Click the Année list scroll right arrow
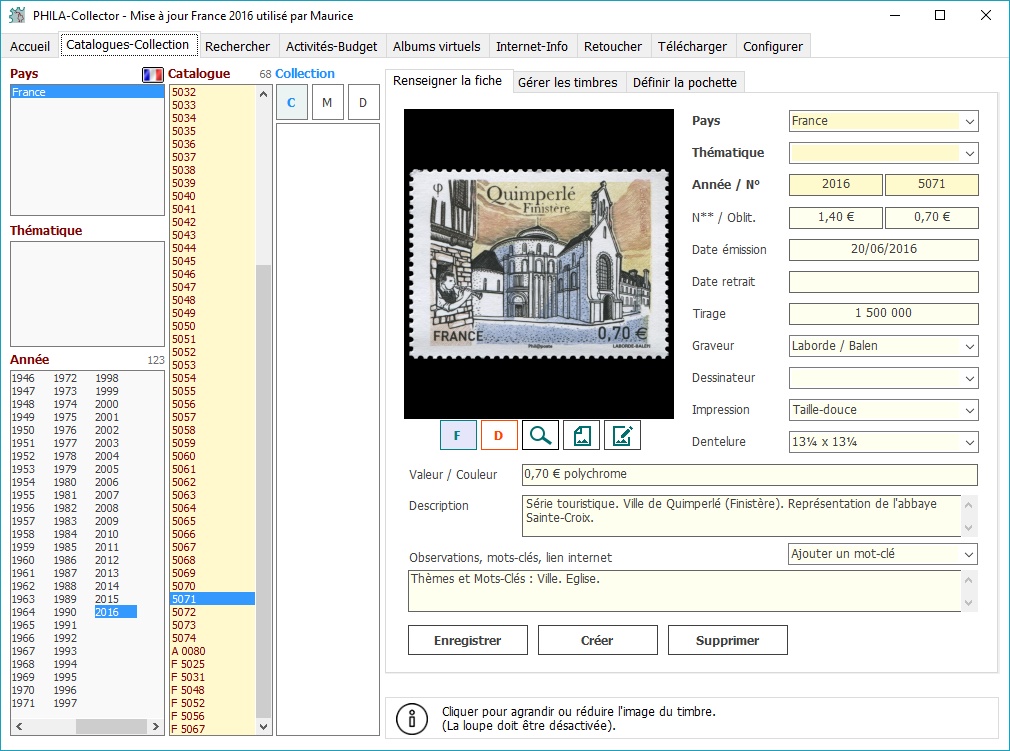The height and width of the screenshot is (751, 1010). click(x=155, y=727)
